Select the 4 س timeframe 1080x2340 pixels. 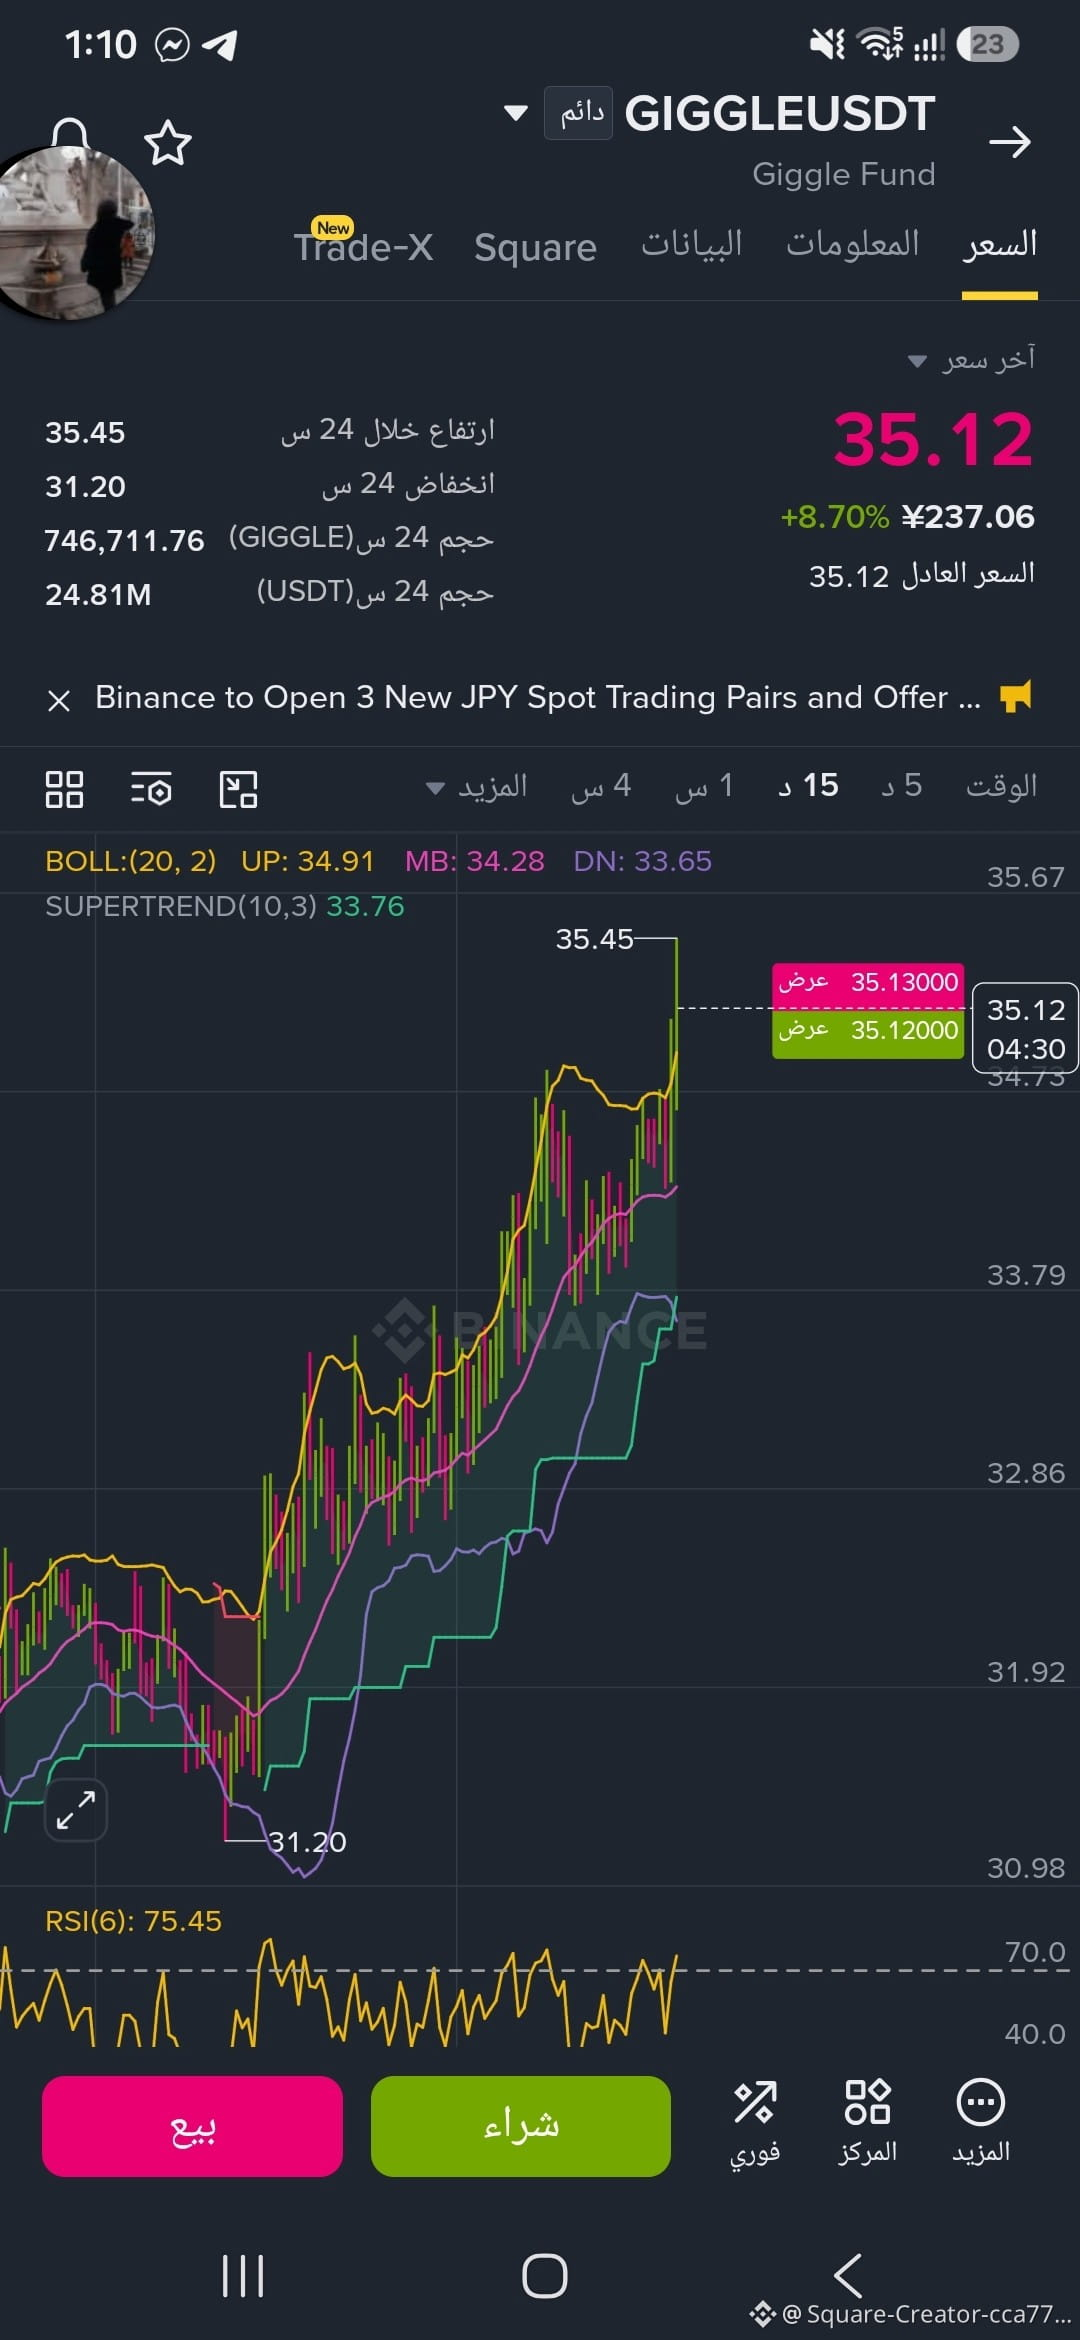601,786
